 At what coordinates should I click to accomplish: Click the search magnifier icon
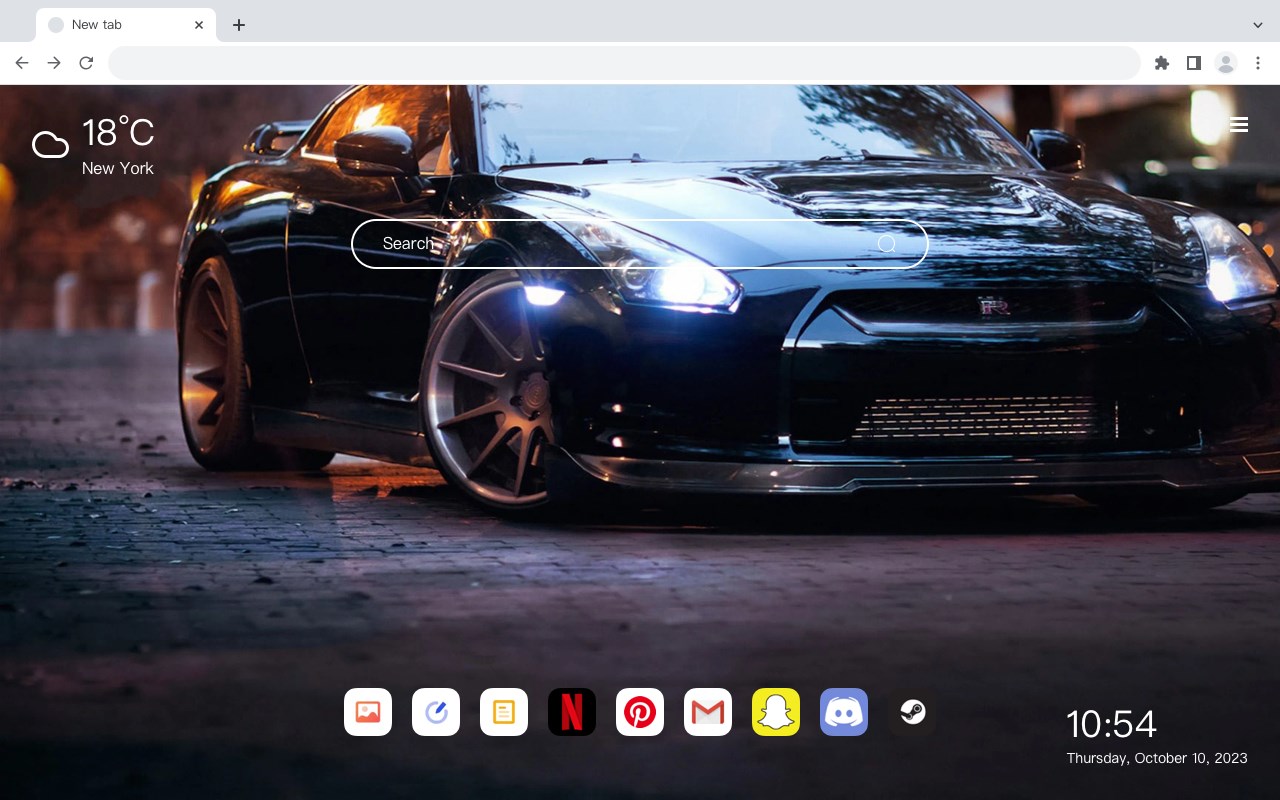pos(887,244)
